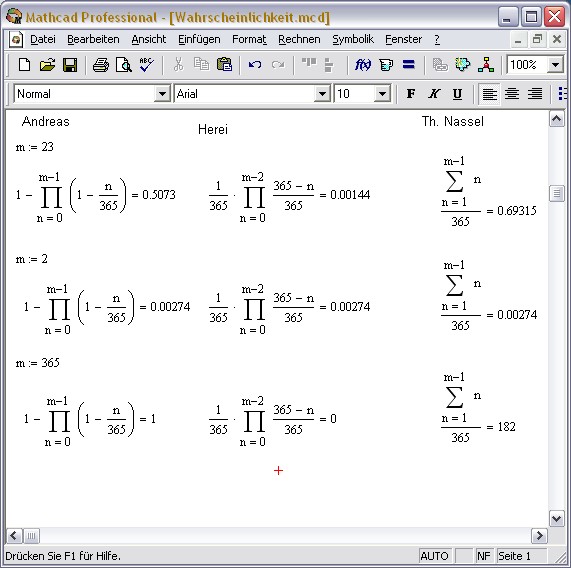The image size is (571, 568).
Task: Open the Einfügen menu
Action: click(199, 39)
